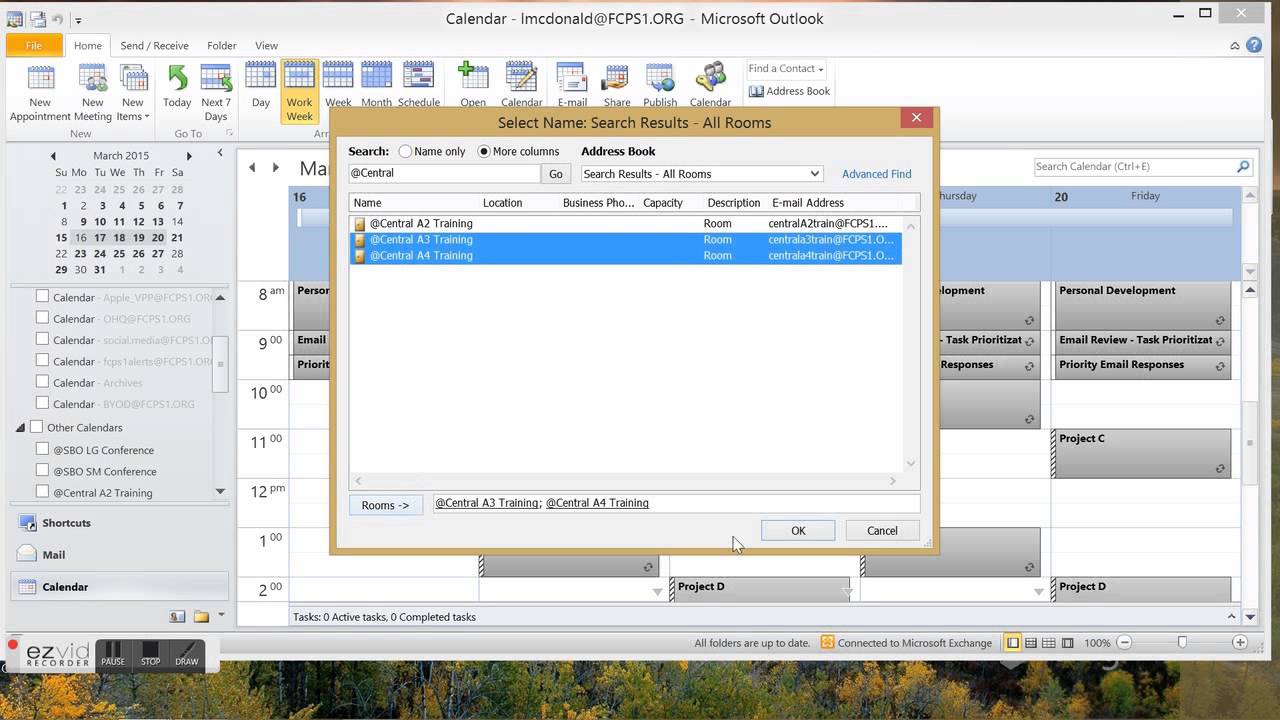The image size is (1280, 720).
Task: Open the View ribbon tab
Action: 266,45
